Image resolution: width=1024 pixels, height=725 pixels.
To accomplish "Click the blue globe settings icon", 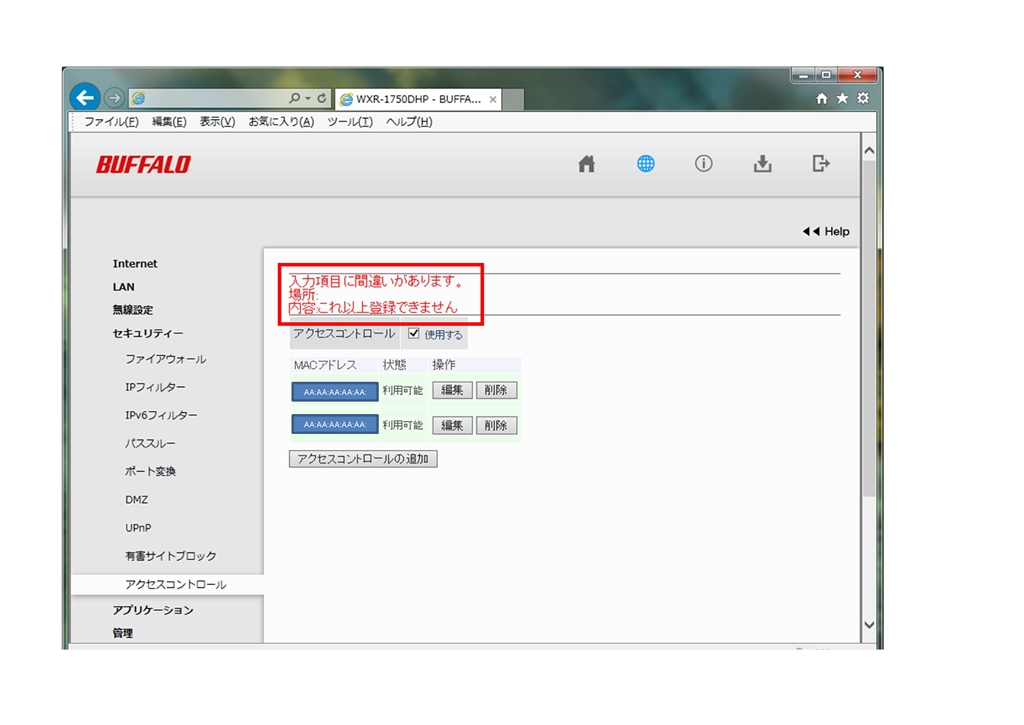I will click(x=645, y=163).
